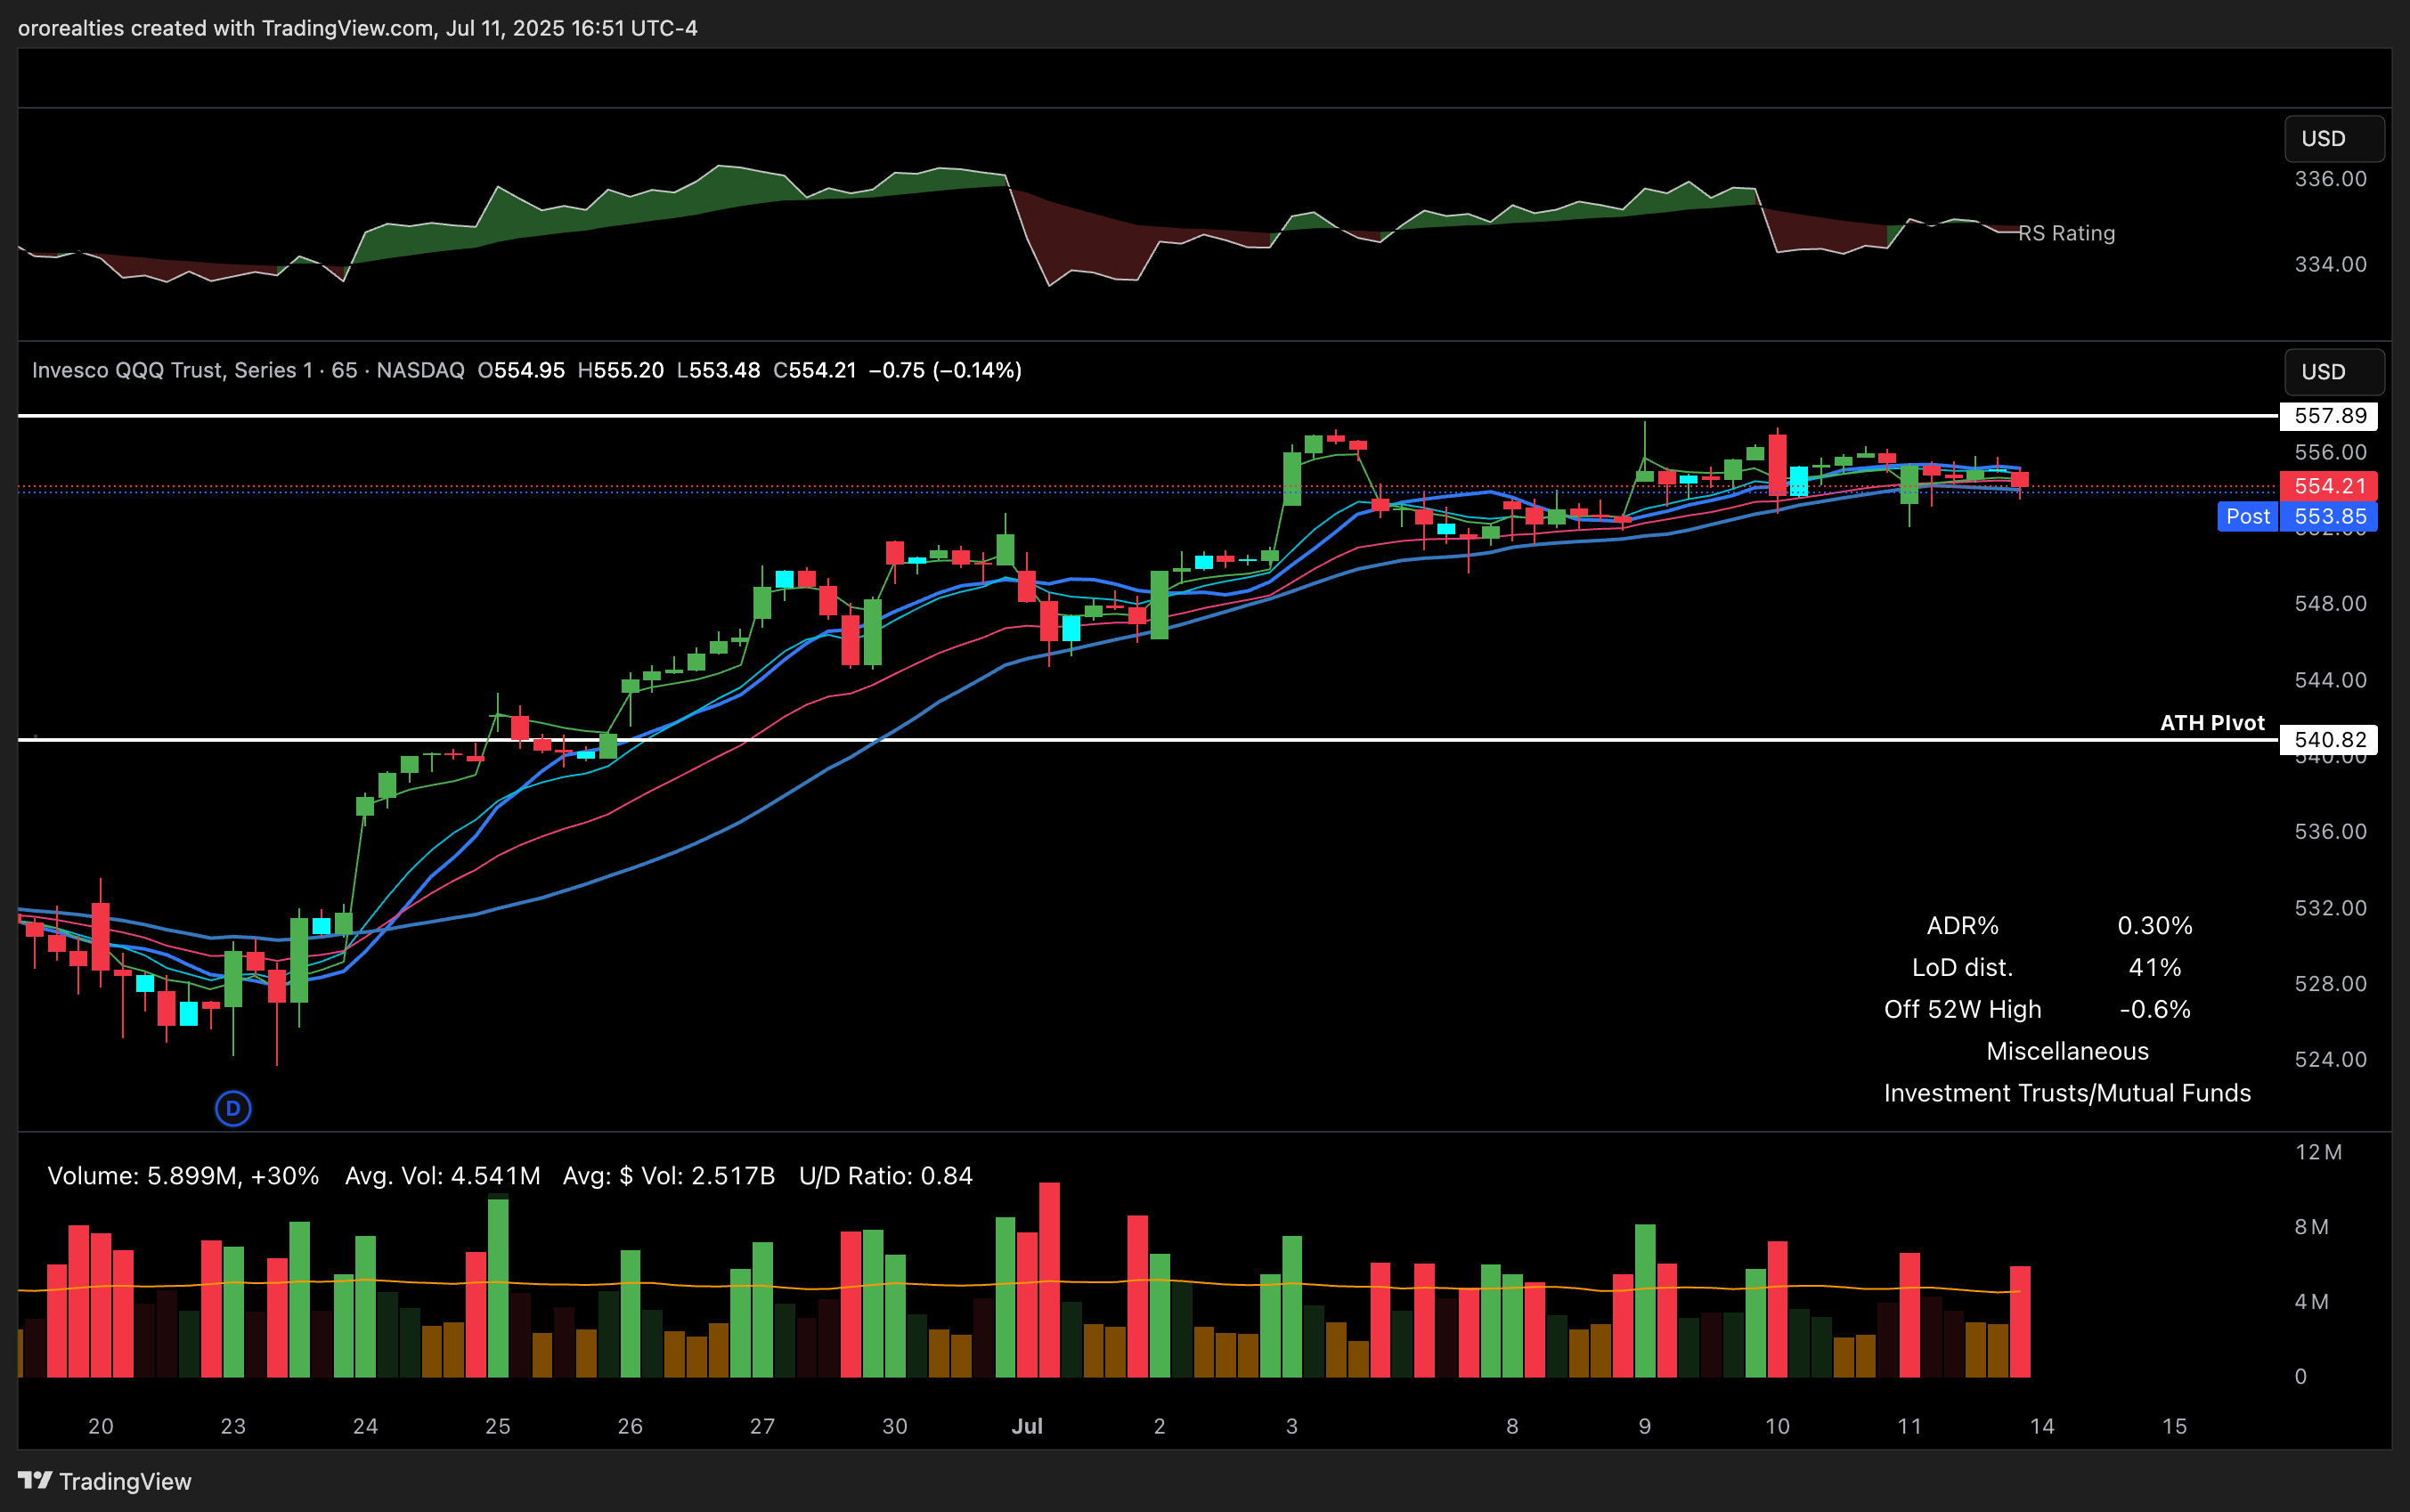
Task: Click the Volume: 5.899M, +30% readout
Action: (183, 1176)
